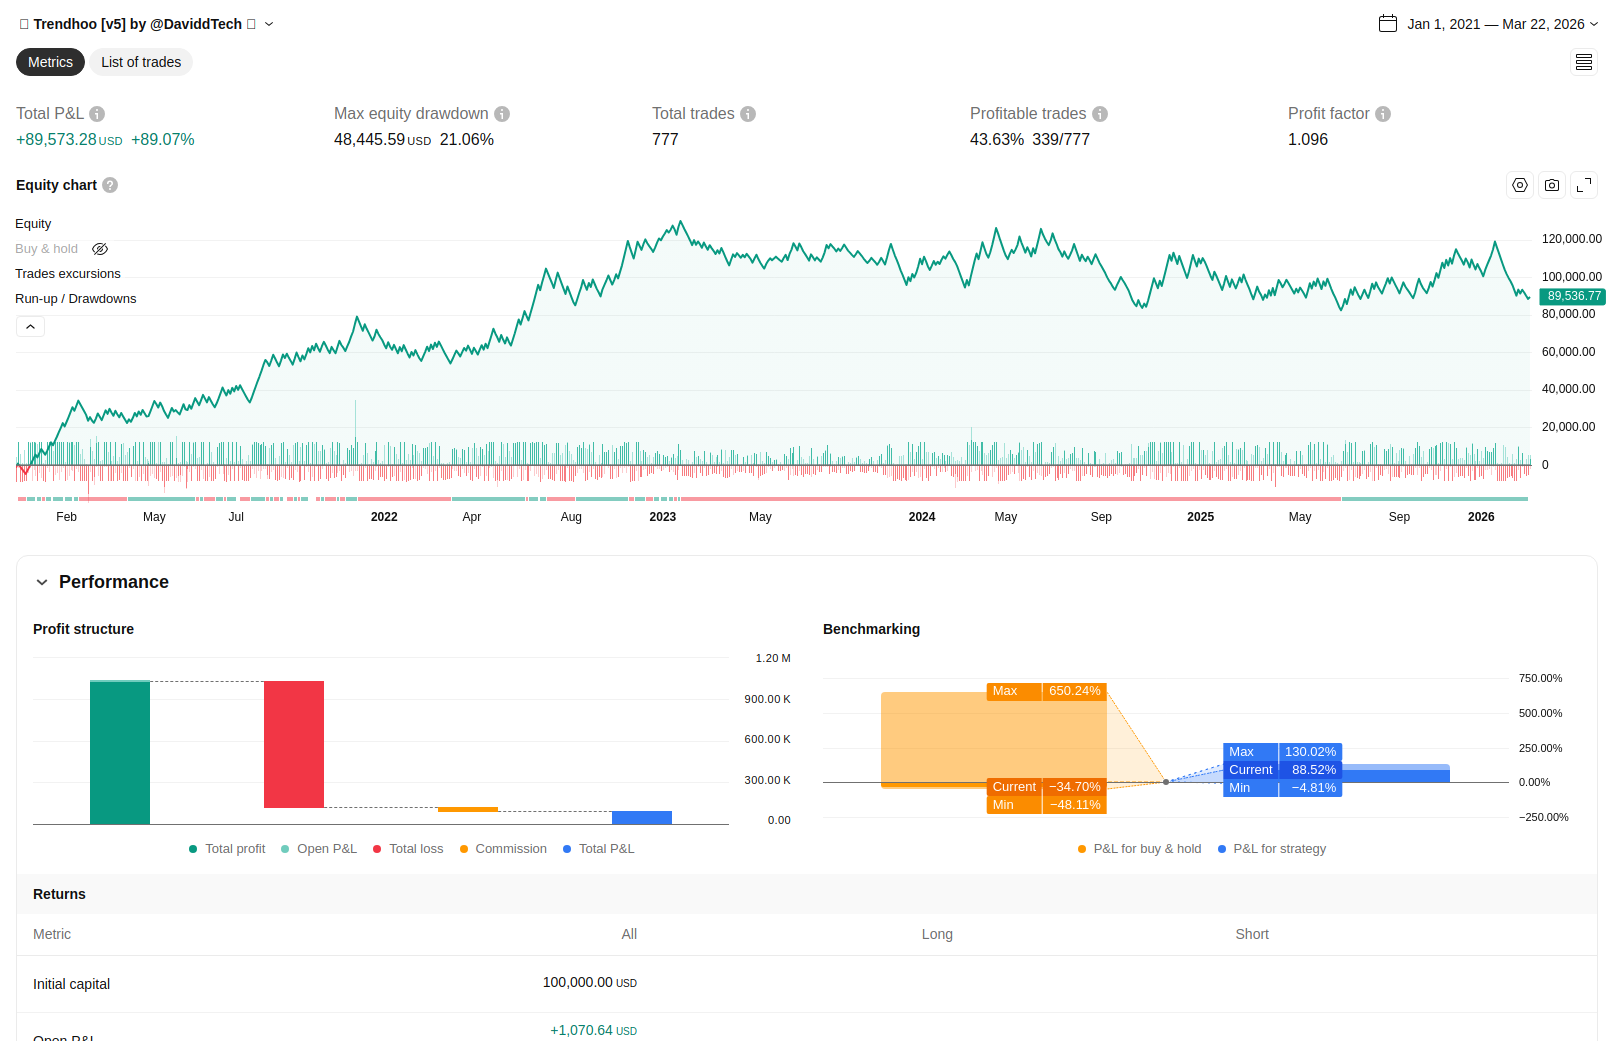
Task: Collapse the Performance section
Action: (42, 582)
